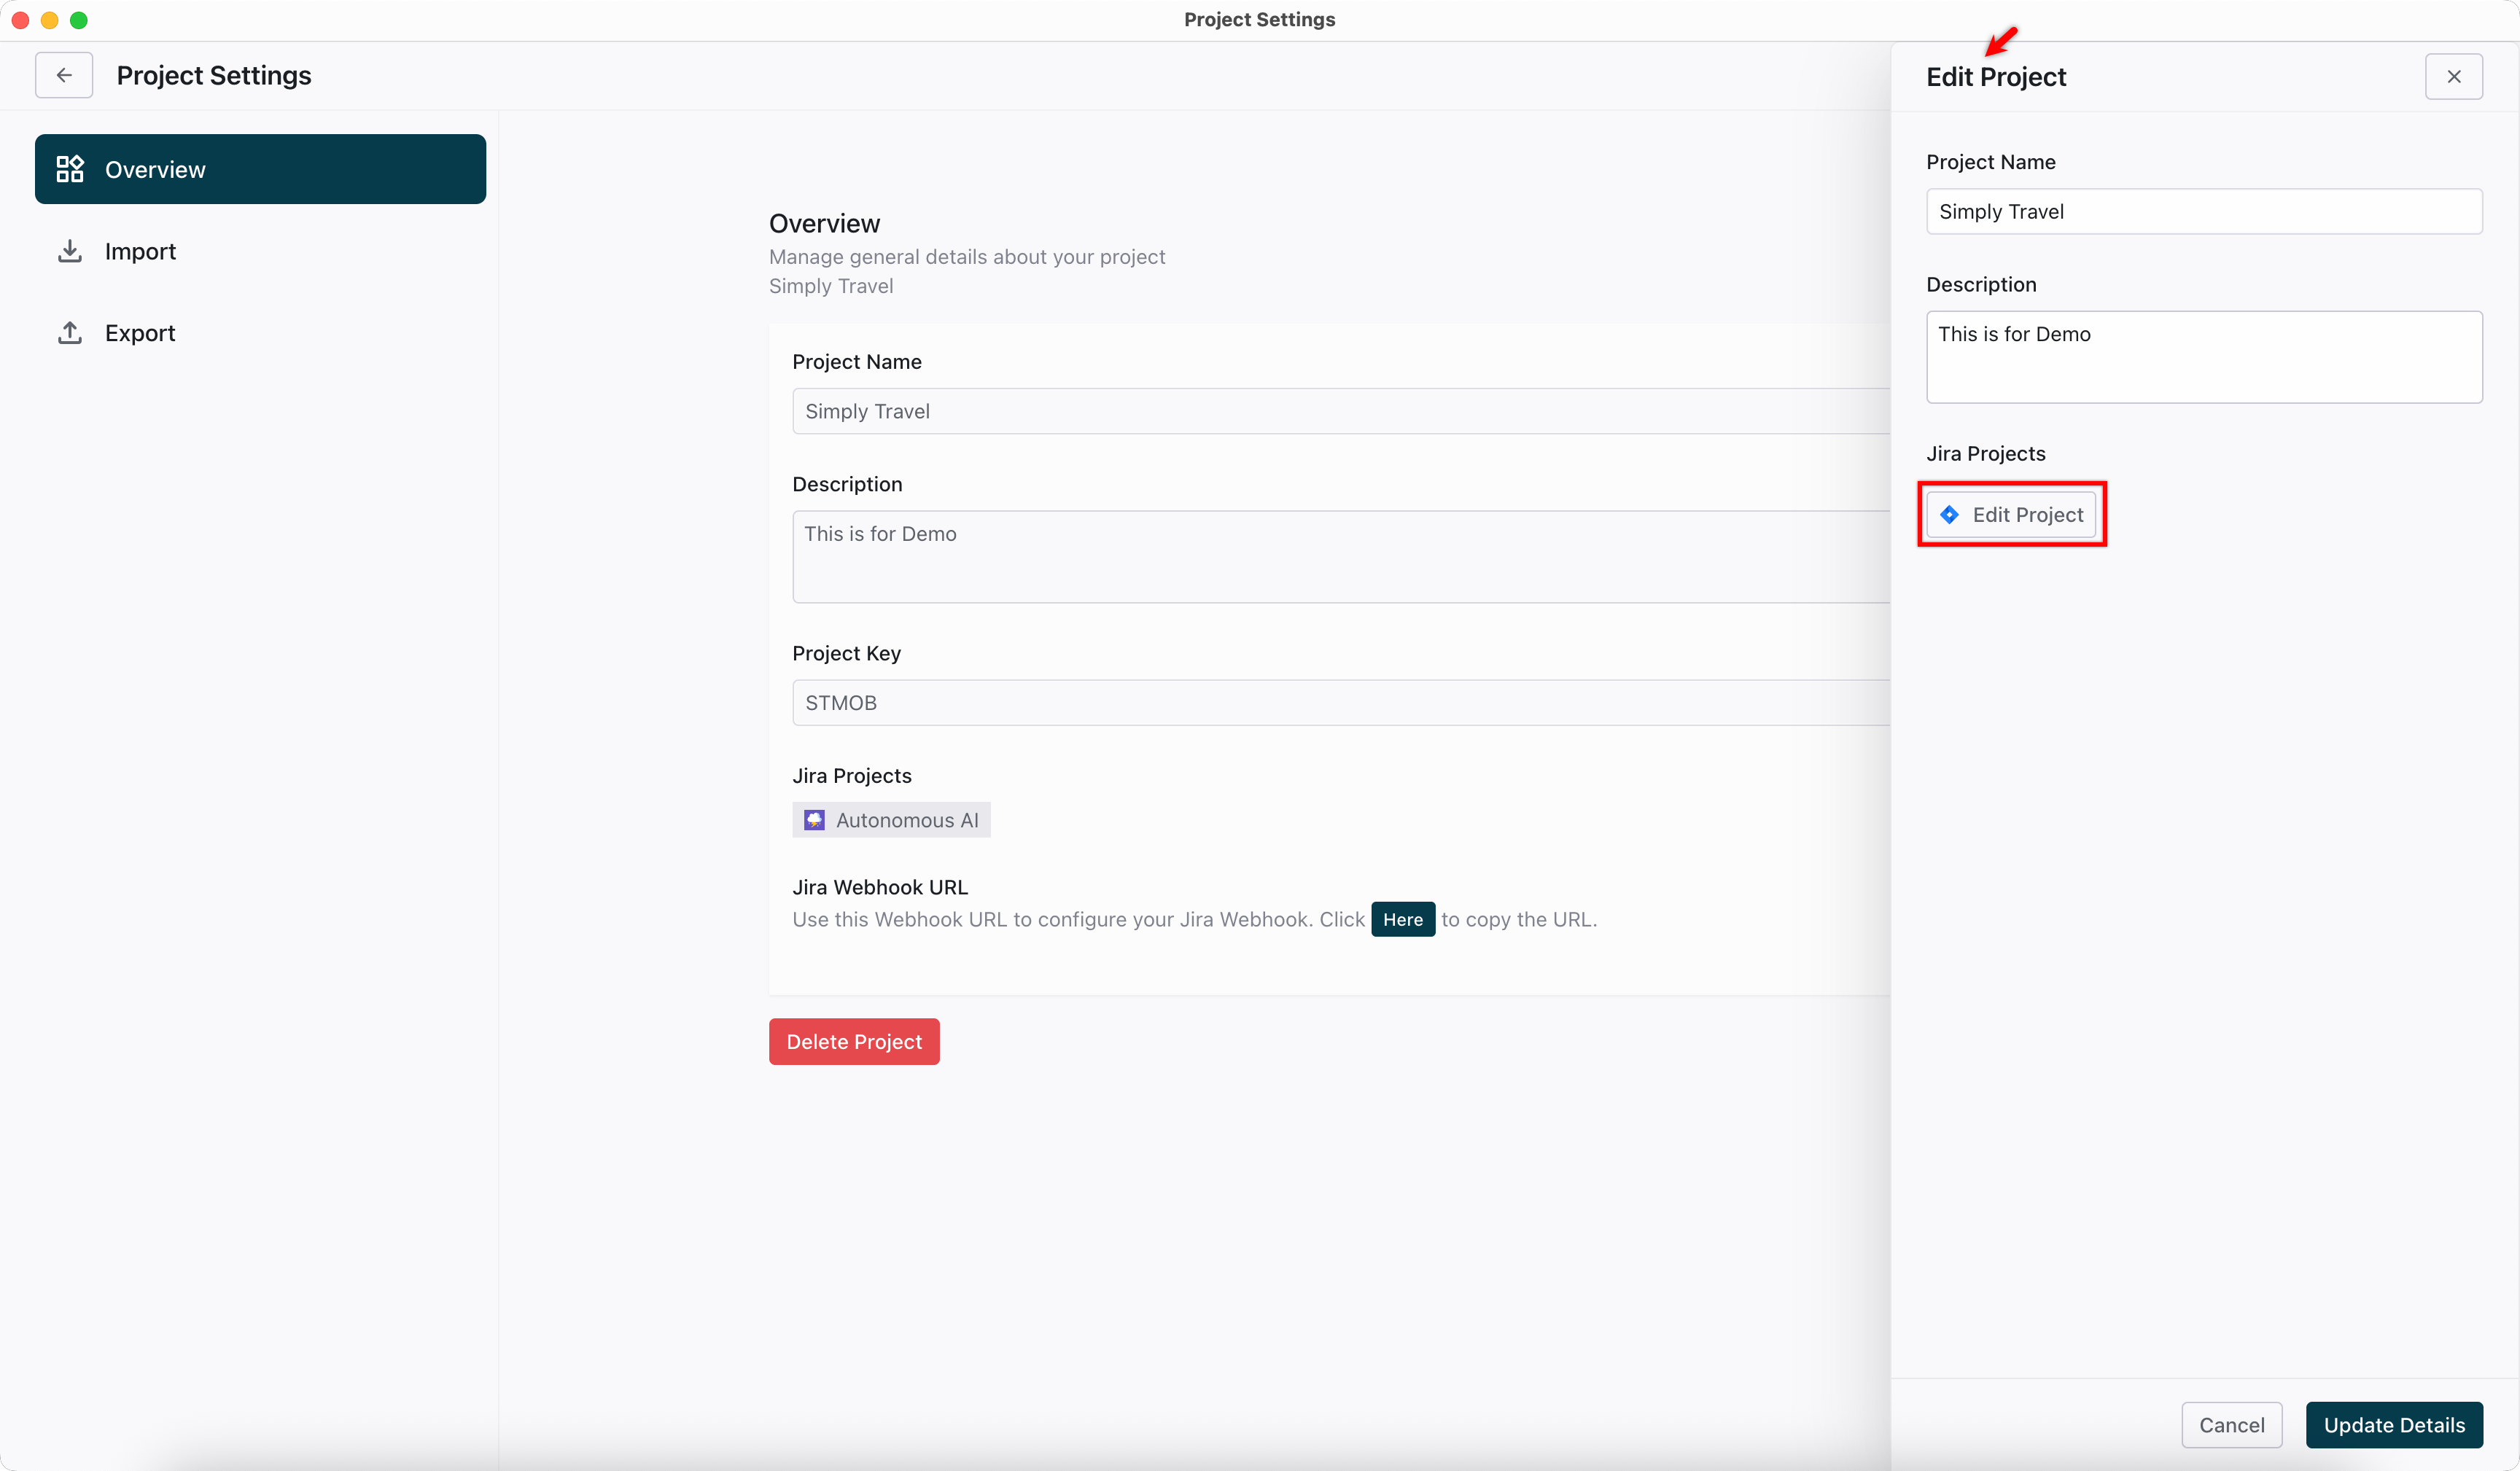Screen dimensions: 2520x1471
Task: Click the Cancel button
Action: click(2231, 1425)
